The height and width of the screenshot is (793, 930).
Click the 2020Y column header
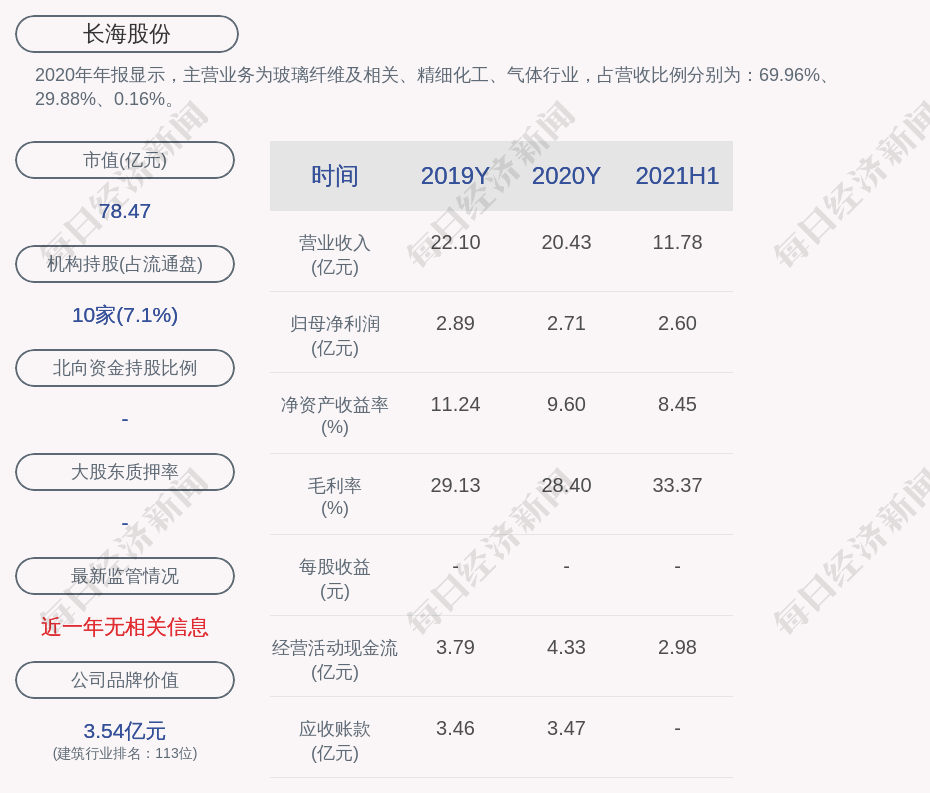pos(566,176)
